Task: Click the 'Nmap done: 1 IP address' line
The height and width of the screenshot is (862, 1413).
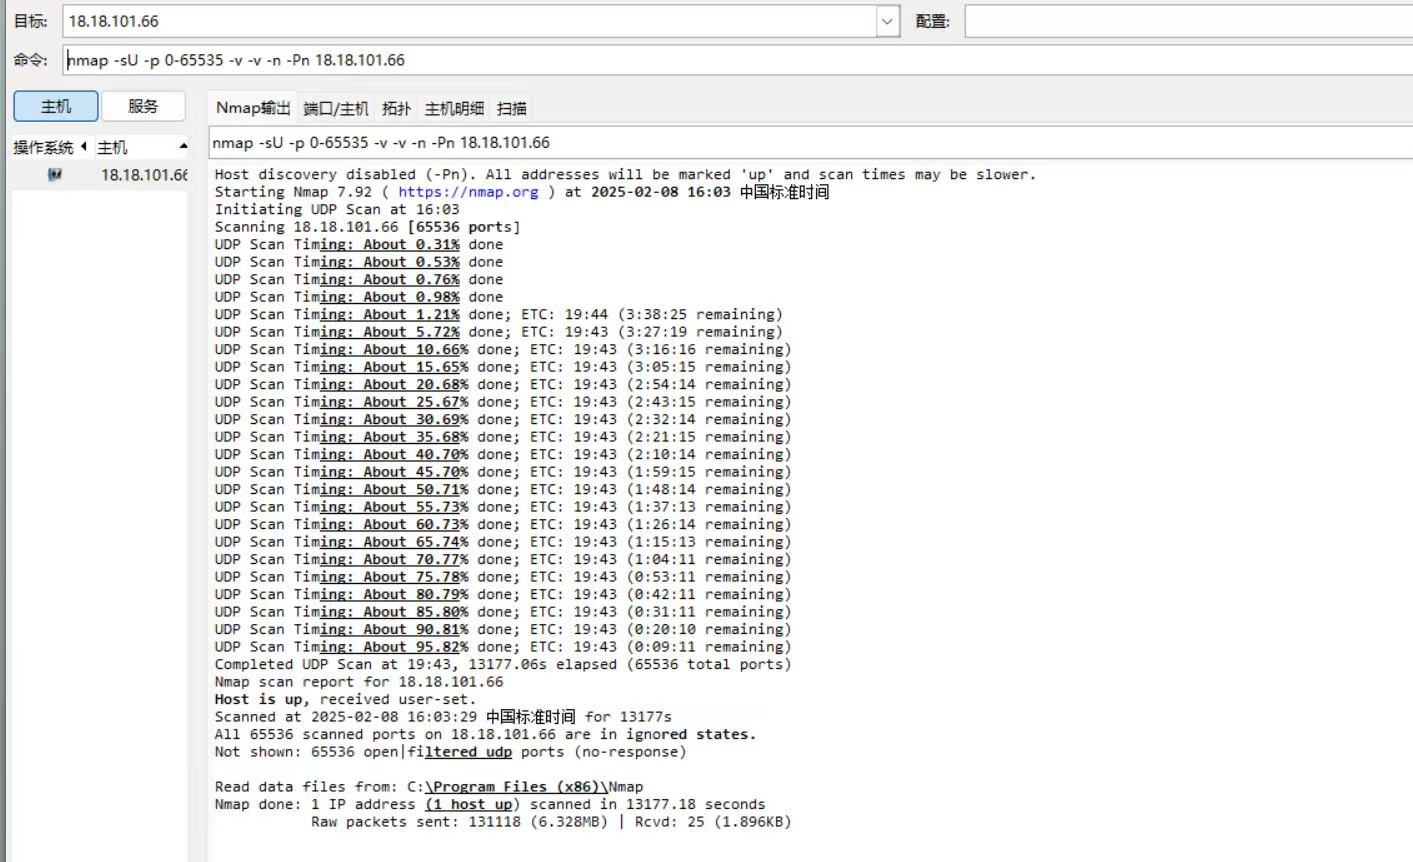Action: [490, 804]
